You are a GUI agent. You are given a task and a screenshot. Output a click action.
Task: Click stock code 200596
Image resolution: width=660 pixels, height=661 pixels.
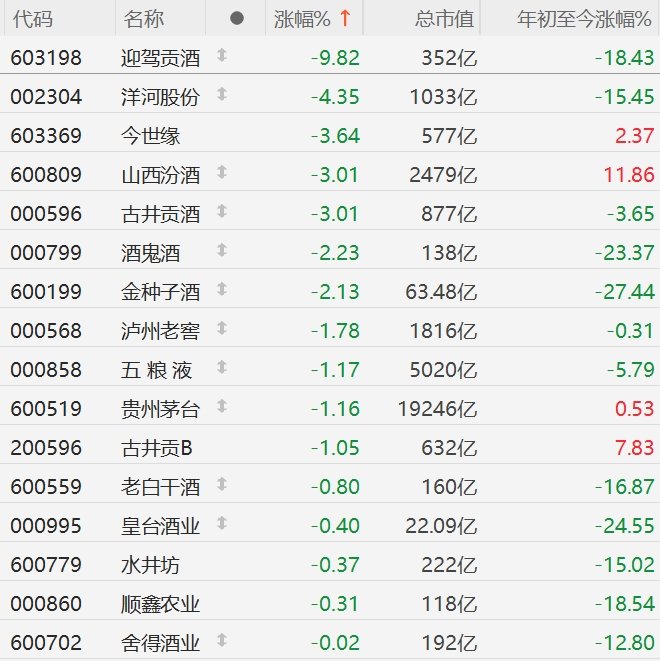[x=46, y=448]
